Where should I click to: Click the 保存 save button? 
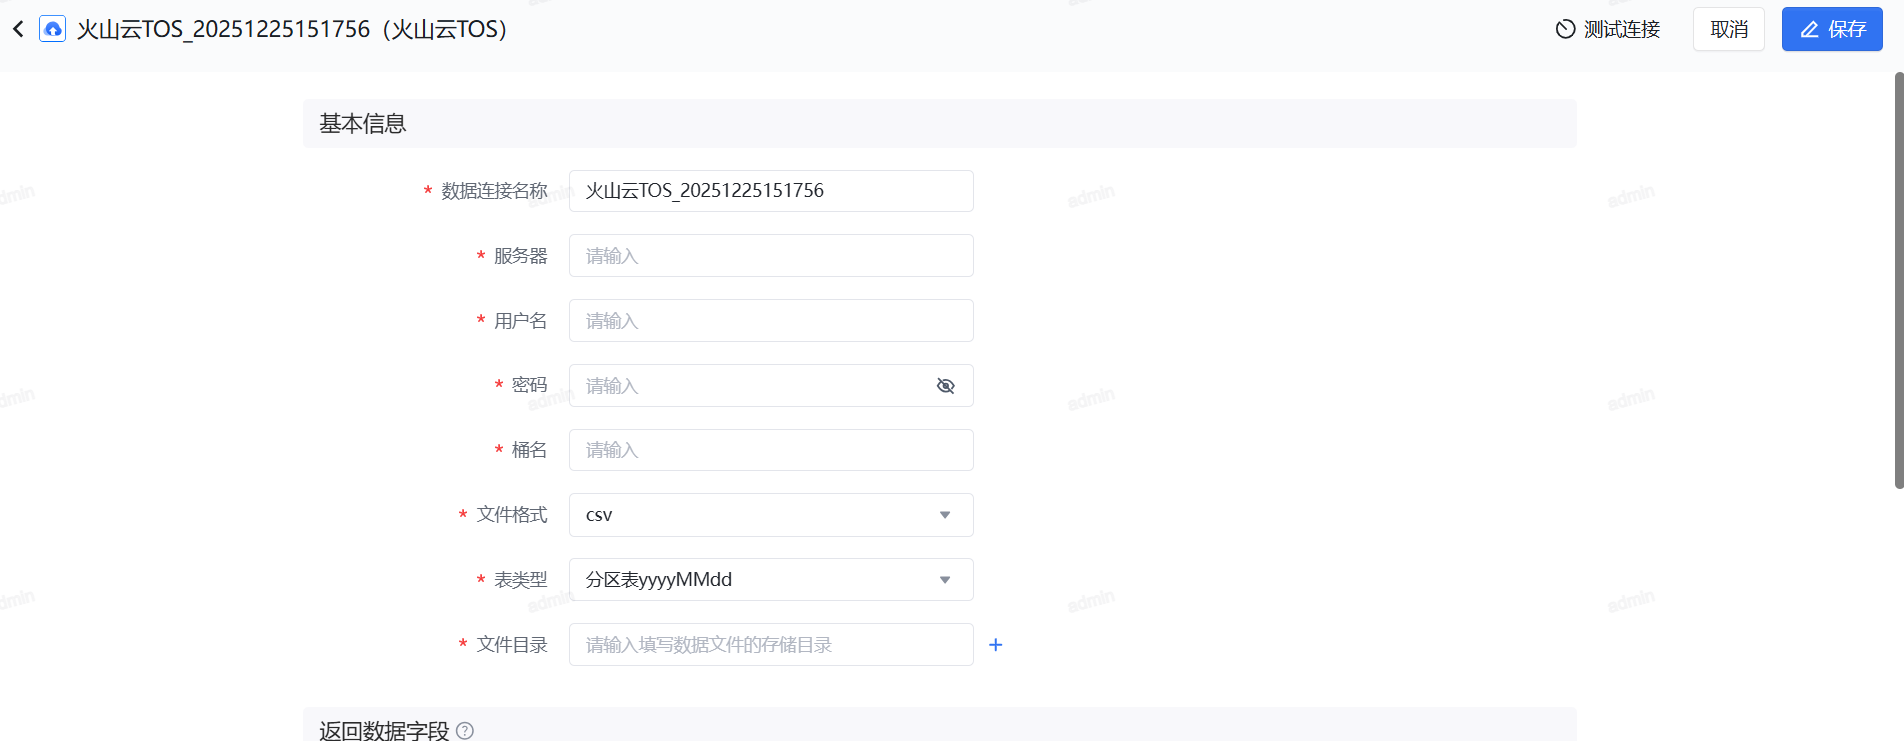pyautogui.click(x=1831, y=29)
